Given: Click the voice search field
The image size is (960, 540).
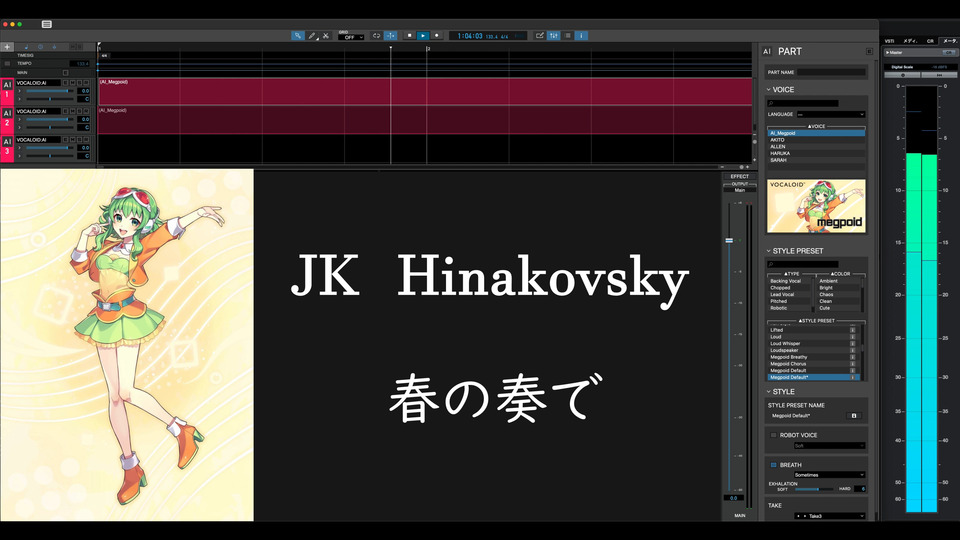Looking at the screenshot, I should click(803, 103).
